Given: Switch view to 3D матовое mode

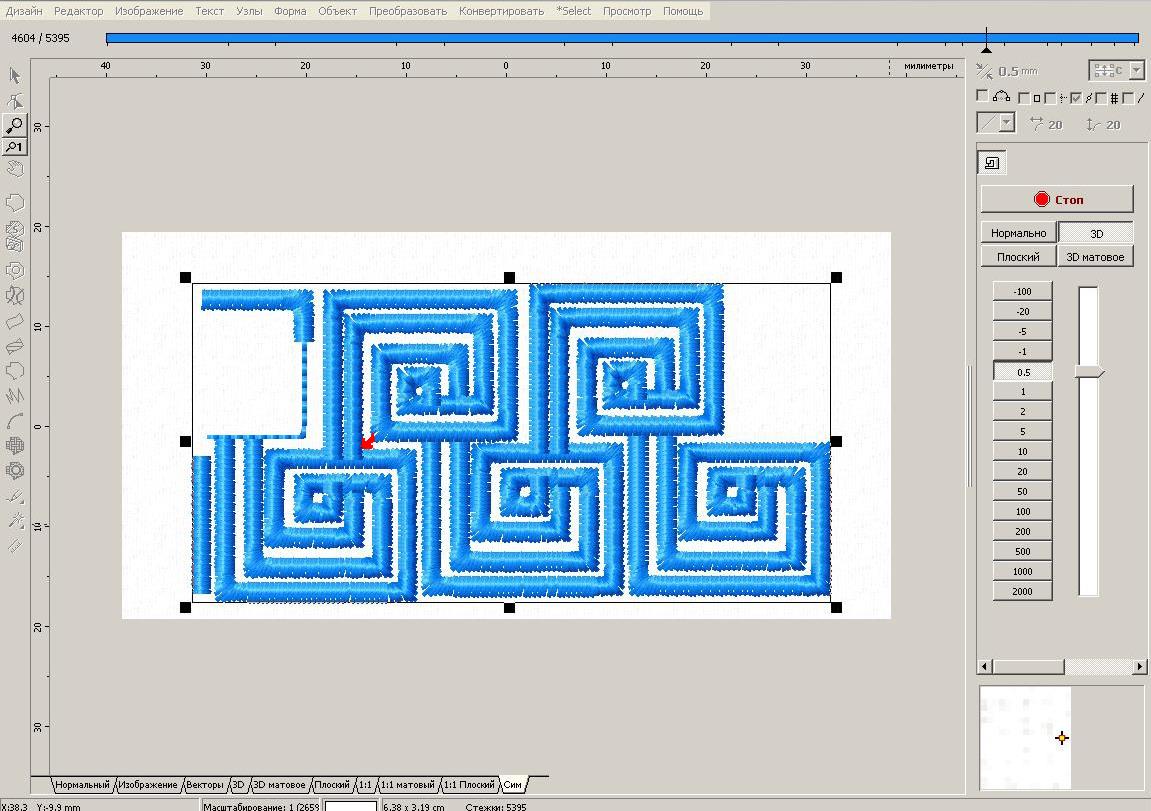Looking at the screenshot, I should (1095, 257).
